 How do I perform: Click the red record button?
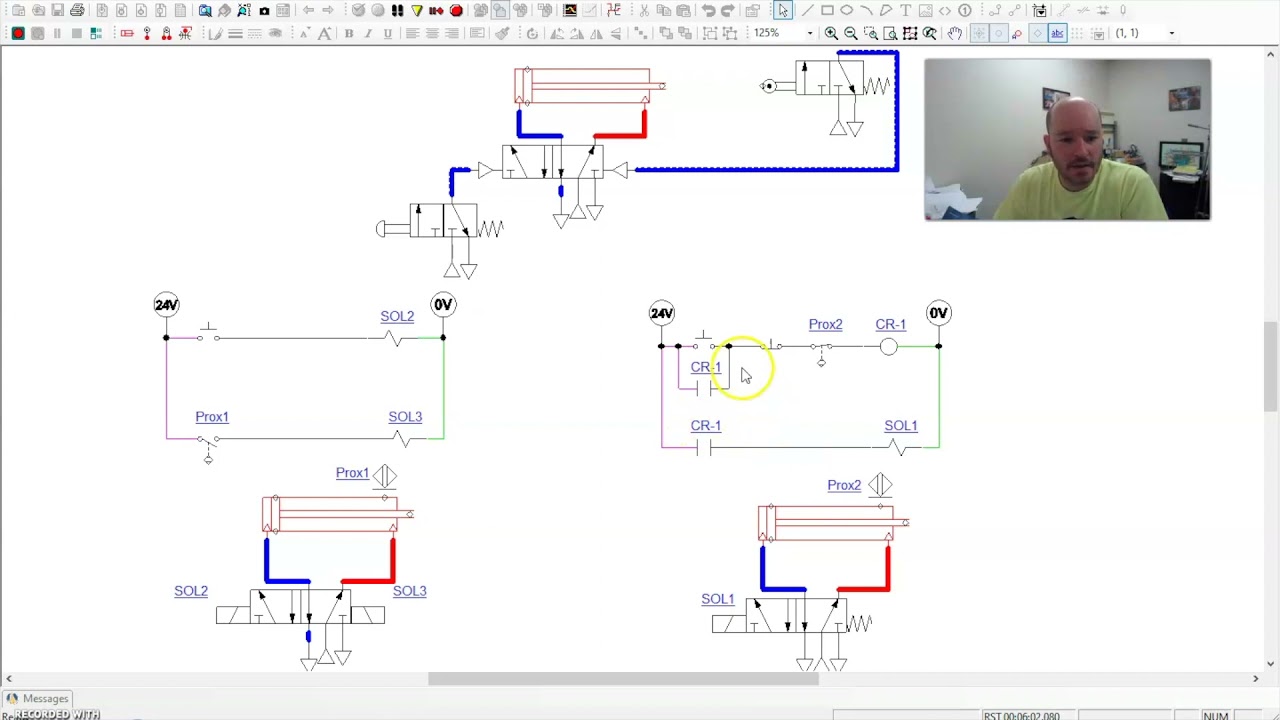click(18, 33)
